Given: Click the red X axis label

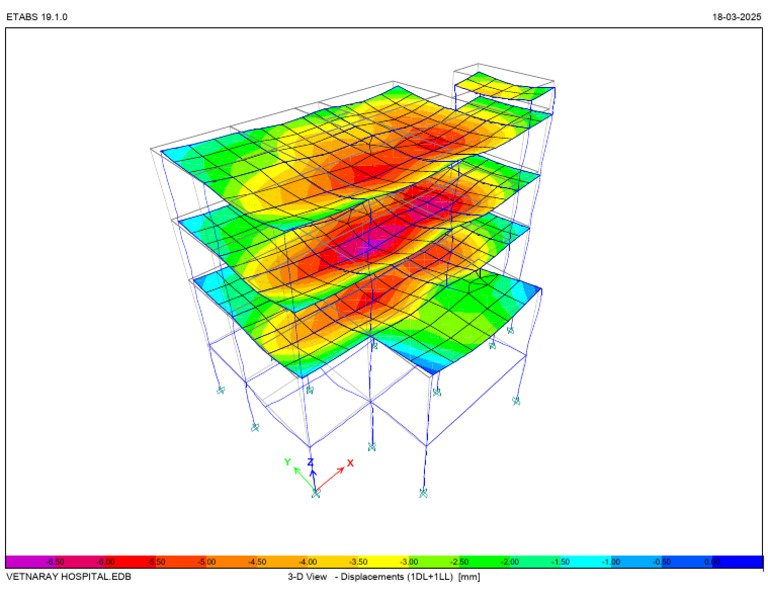Looking at the screenshot, I should point(350,463).
